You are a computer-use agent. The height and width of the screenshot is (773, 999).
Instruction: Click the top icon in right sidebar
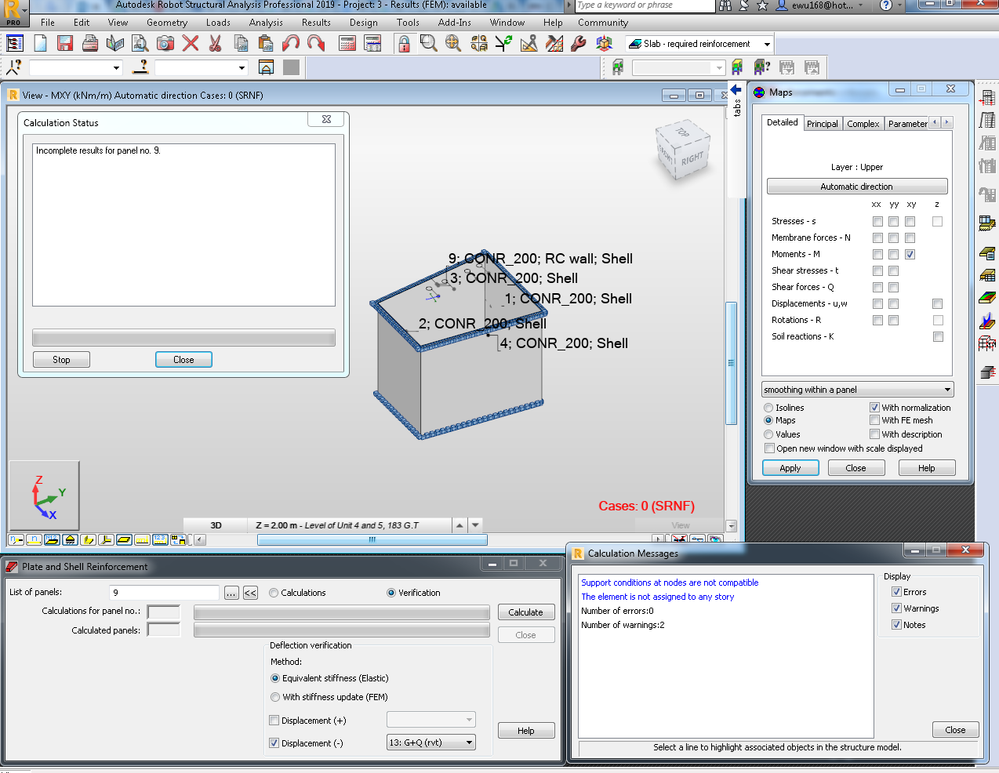click(987, 98)
